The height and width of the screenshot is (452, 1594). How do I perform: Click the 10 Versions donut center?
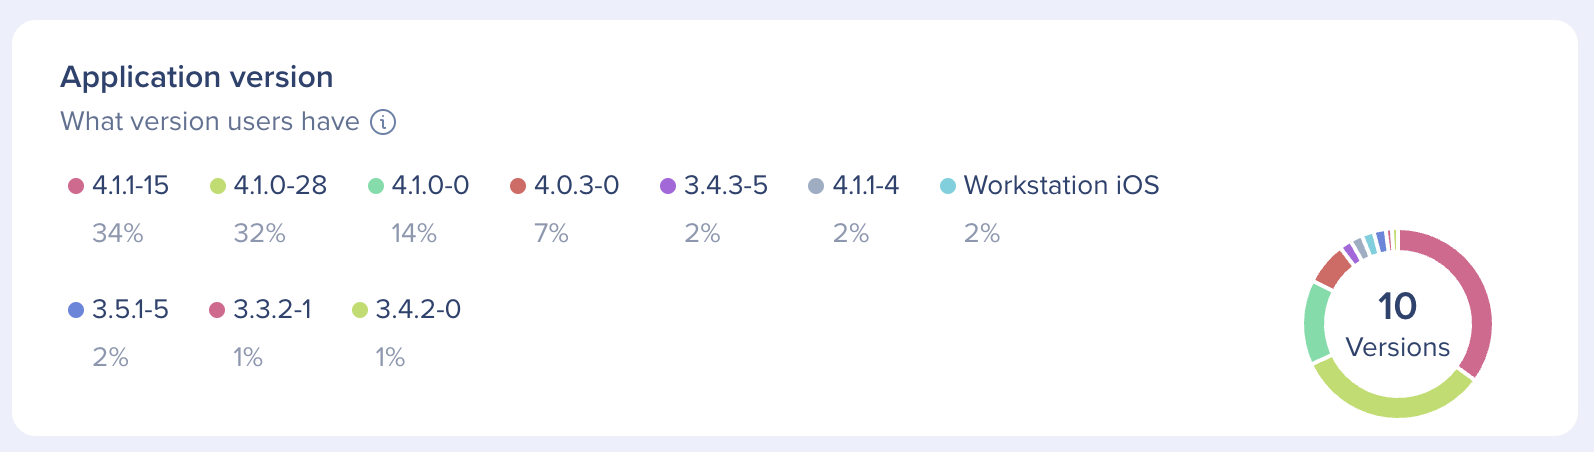[x=1397, y=324]
